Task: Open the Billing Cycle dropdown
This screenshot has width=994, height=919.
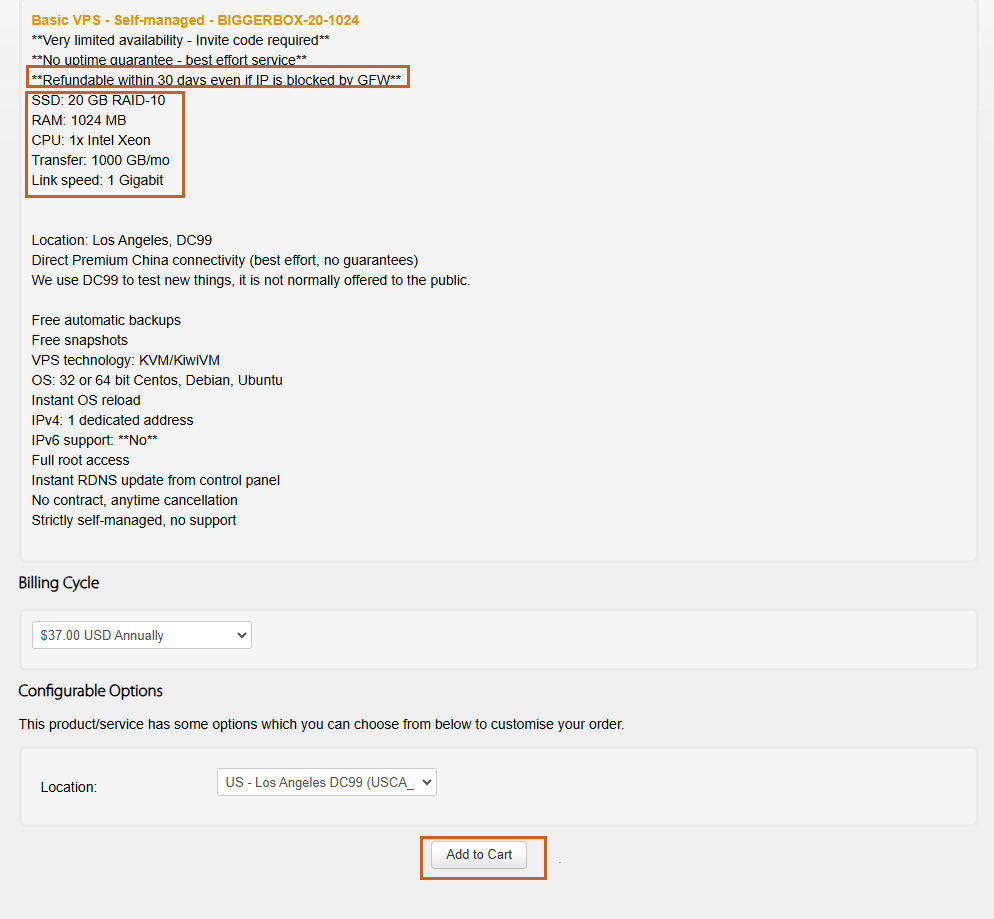Action: pos(142,635)
